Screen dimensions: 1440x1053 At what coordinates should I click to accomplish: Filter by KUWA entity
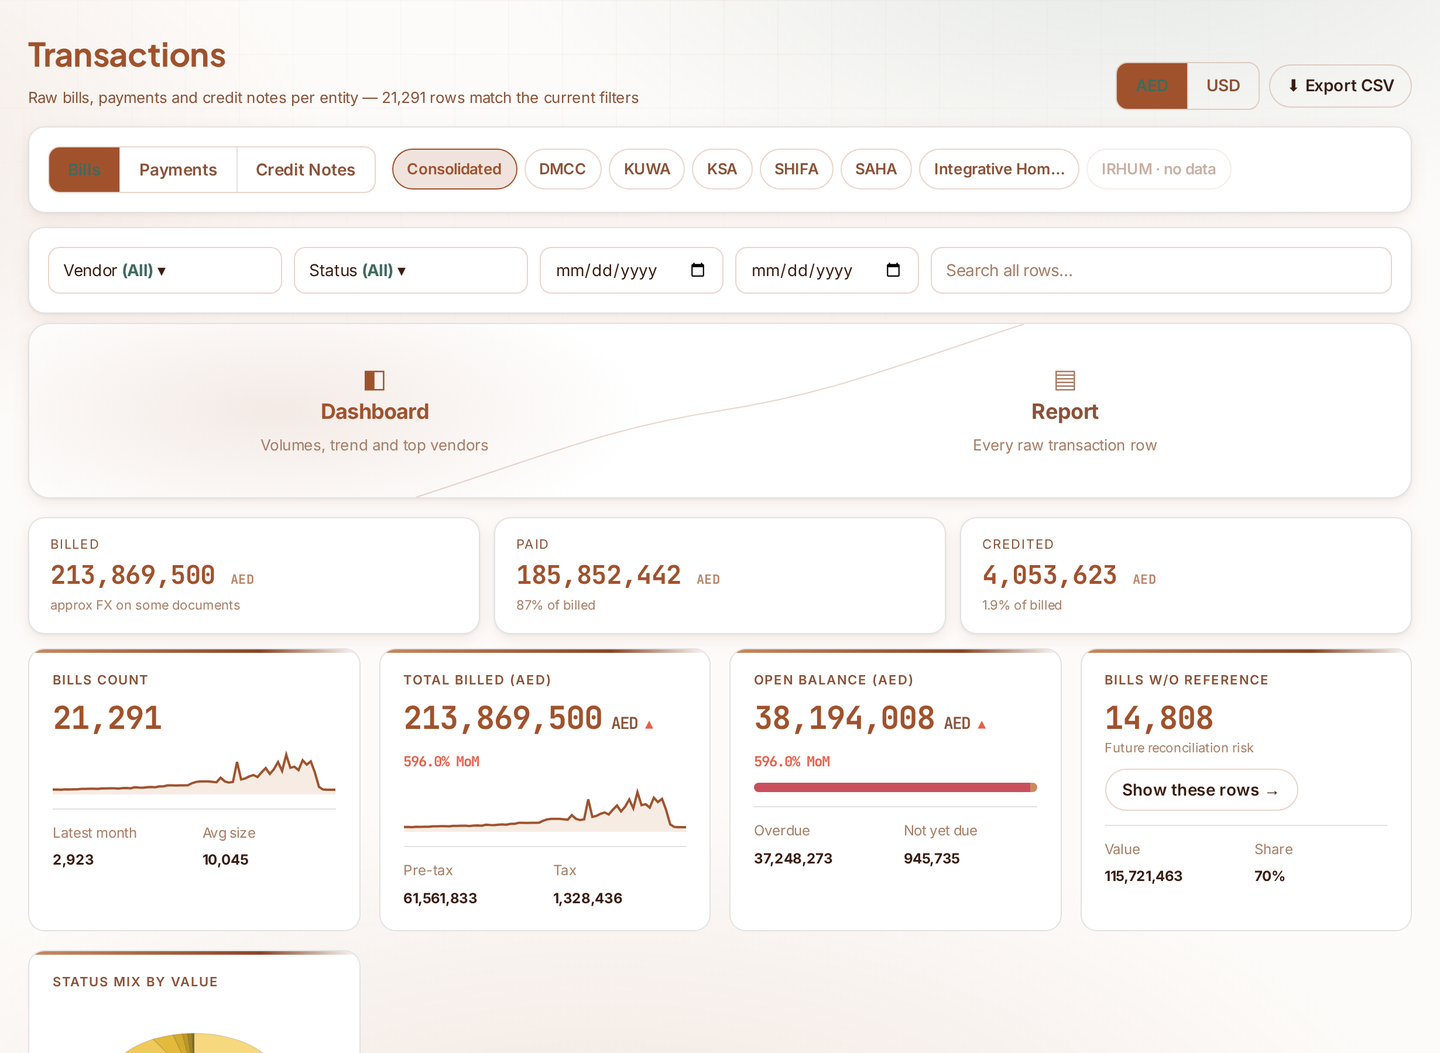click(647, 169)
